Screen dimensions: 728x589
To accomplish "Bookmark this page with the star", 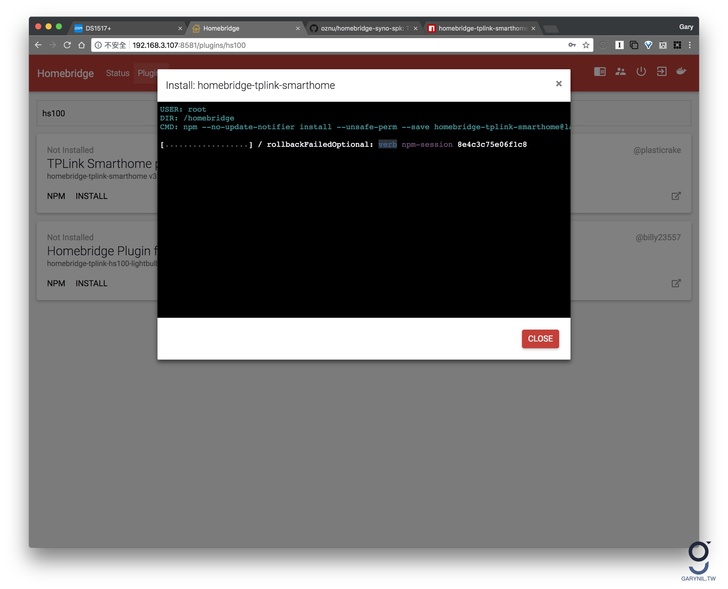I will pos(586,45).
